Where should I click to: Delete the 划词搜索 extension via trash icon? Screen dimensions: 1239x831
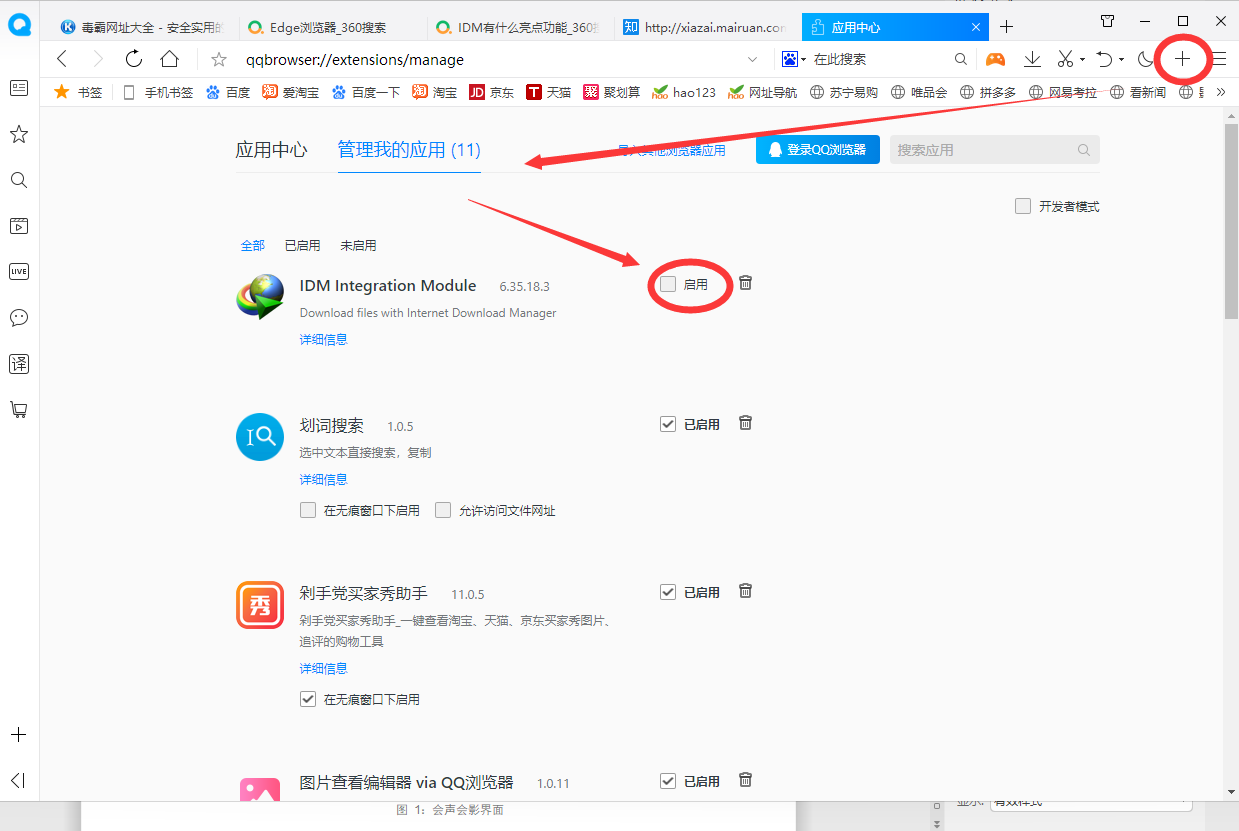[745, 423]
